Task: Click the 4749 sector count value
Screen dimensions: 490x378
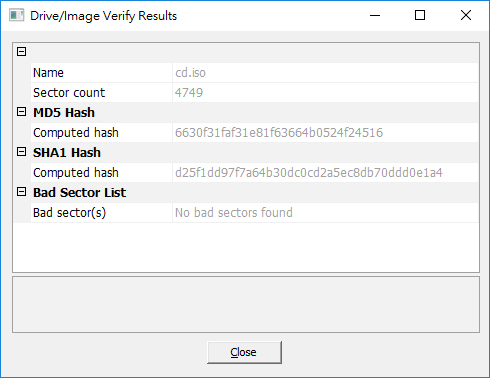Action: coord(189,93)
